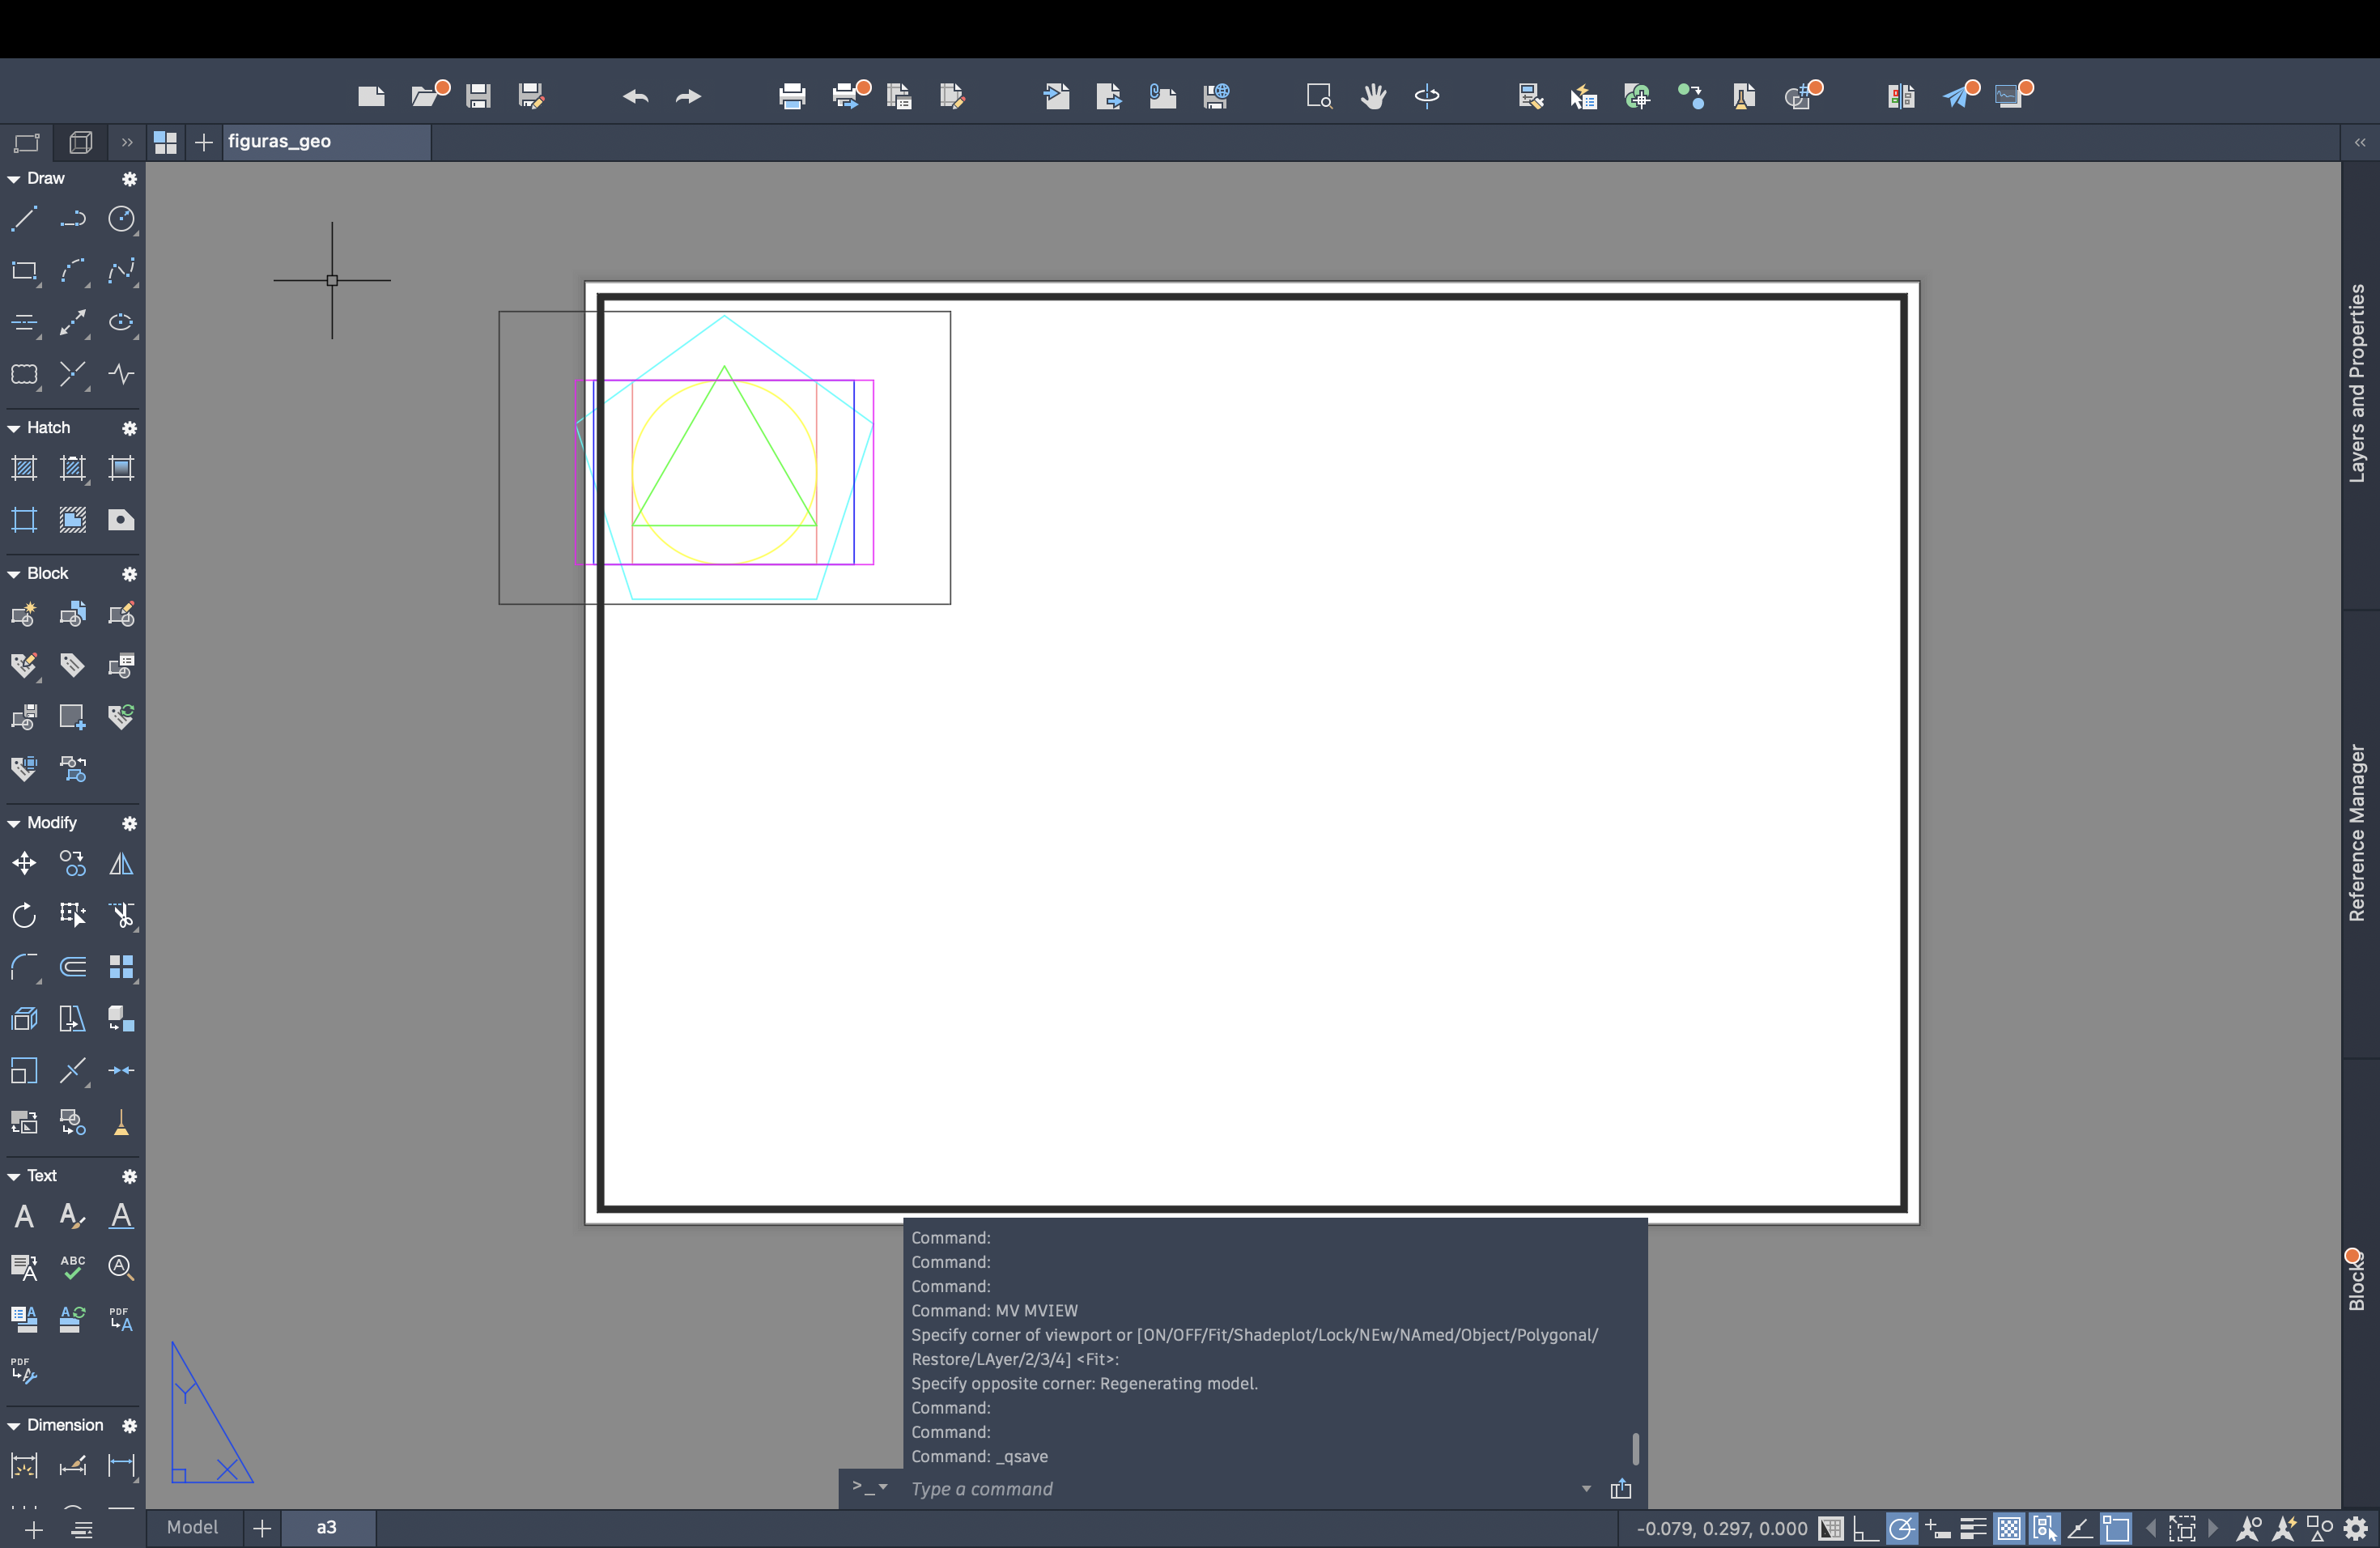Select the Circle draw tool
Screen dimensions: 2380x1548
point(121,218)
